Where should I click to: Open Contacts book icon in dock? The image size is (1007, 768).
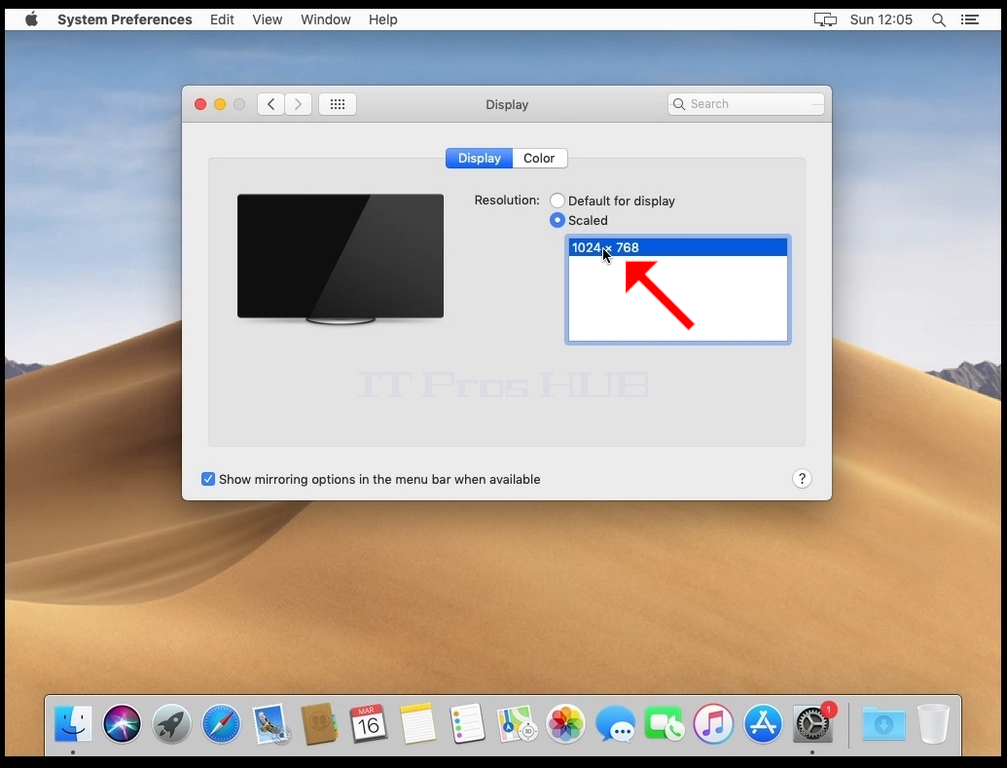(x=319, y=724)
